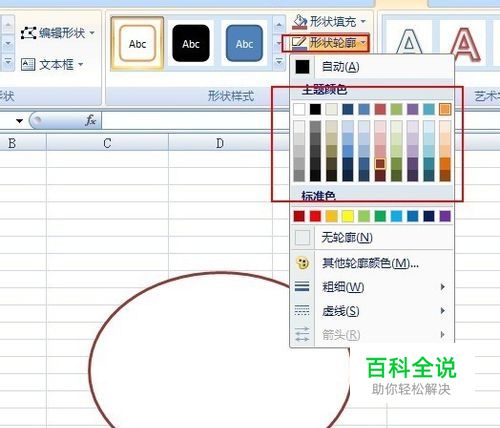
Task: Select the oval shape on the worksheet
Action: click(x=220, y=350)
